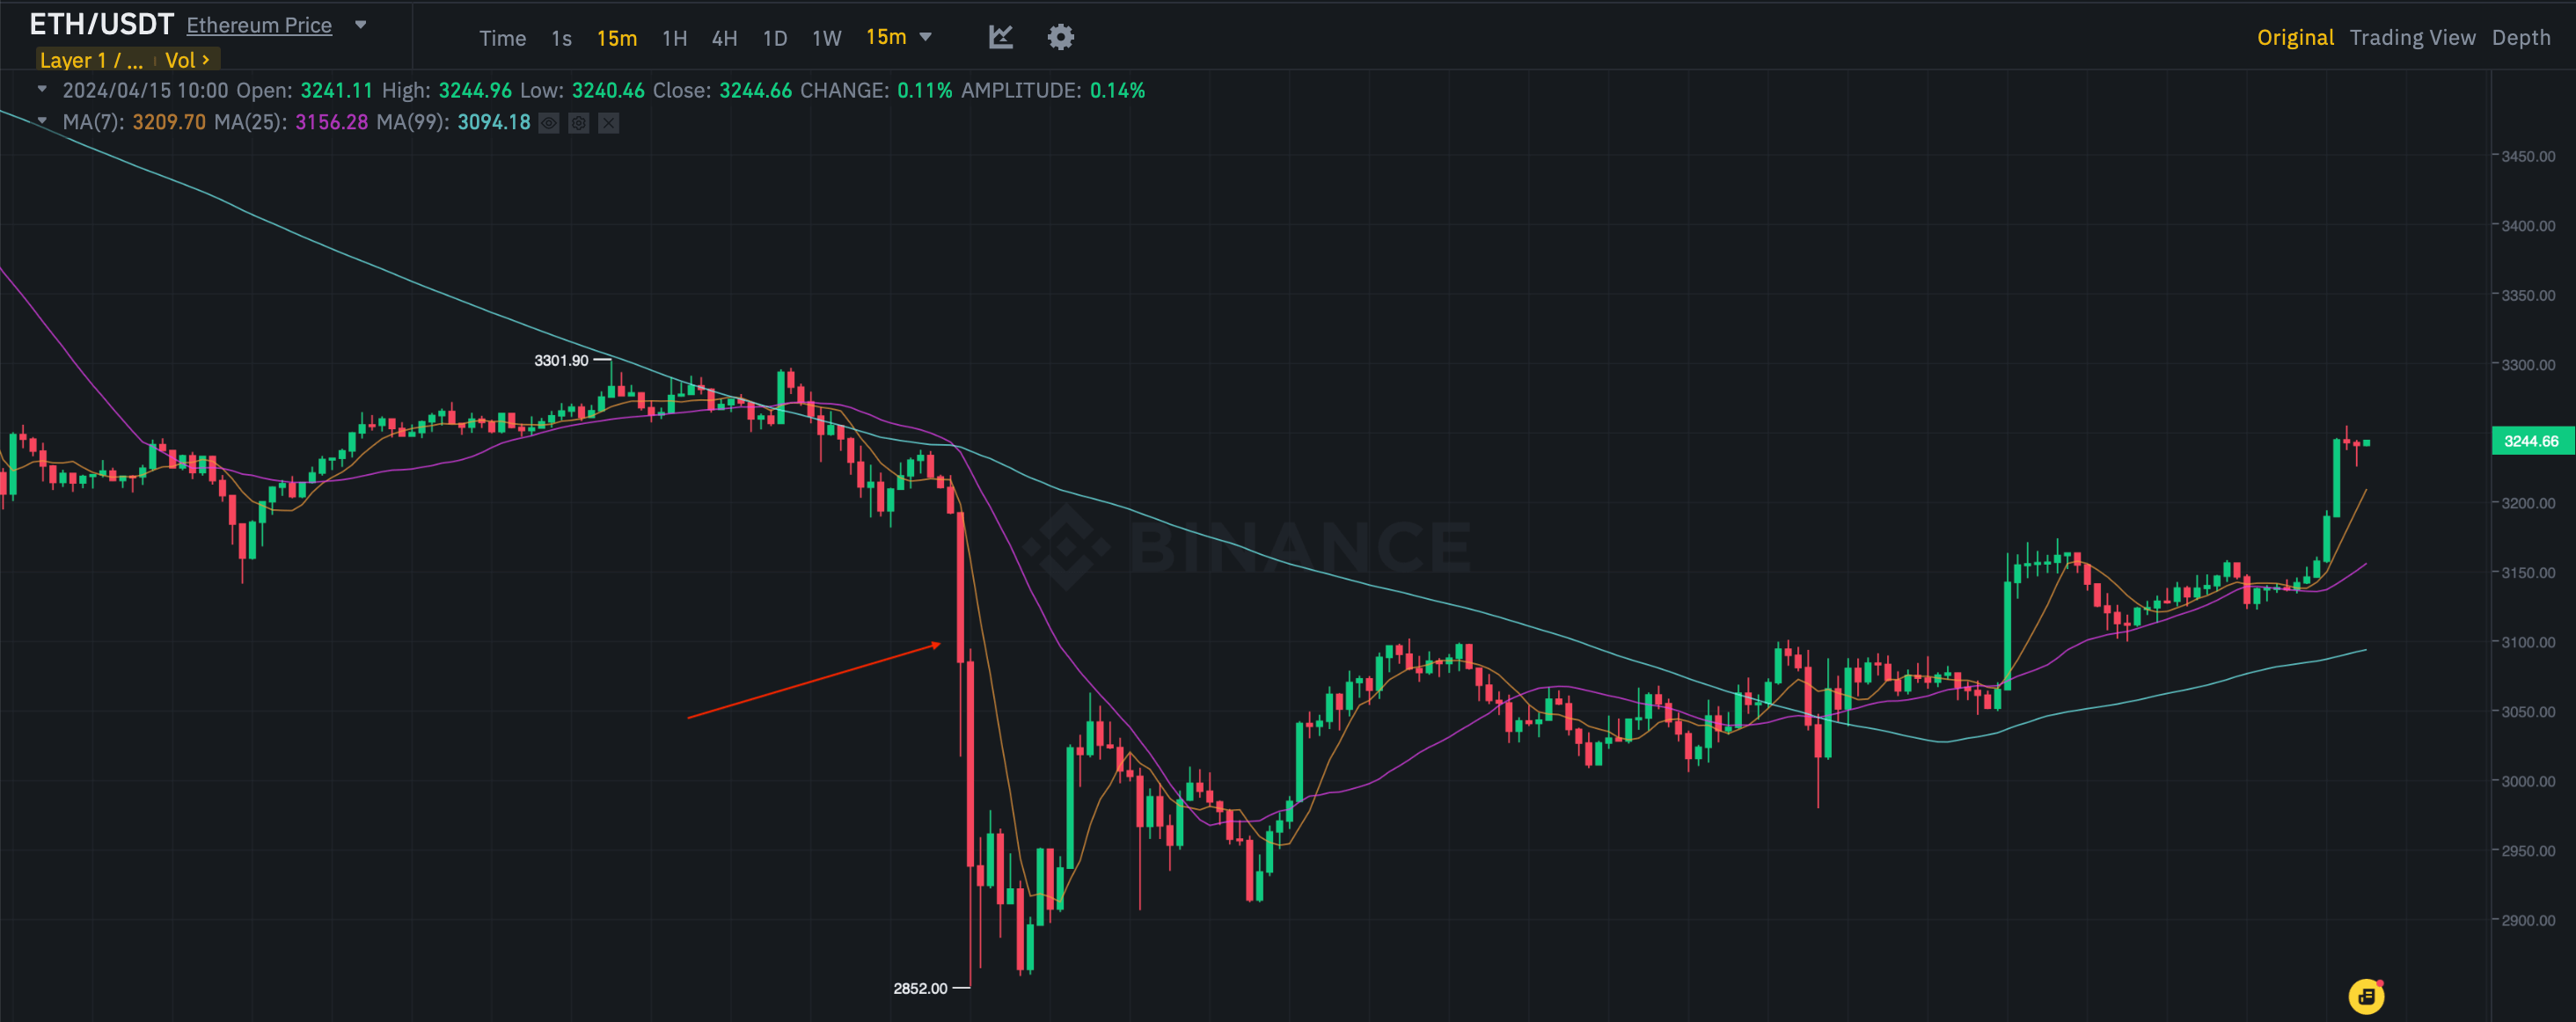Image resolution: width=2576 pixels, height=1022 pixels.
Task: Collapse the MA indicator row arrow
Action: pos(42,121)
